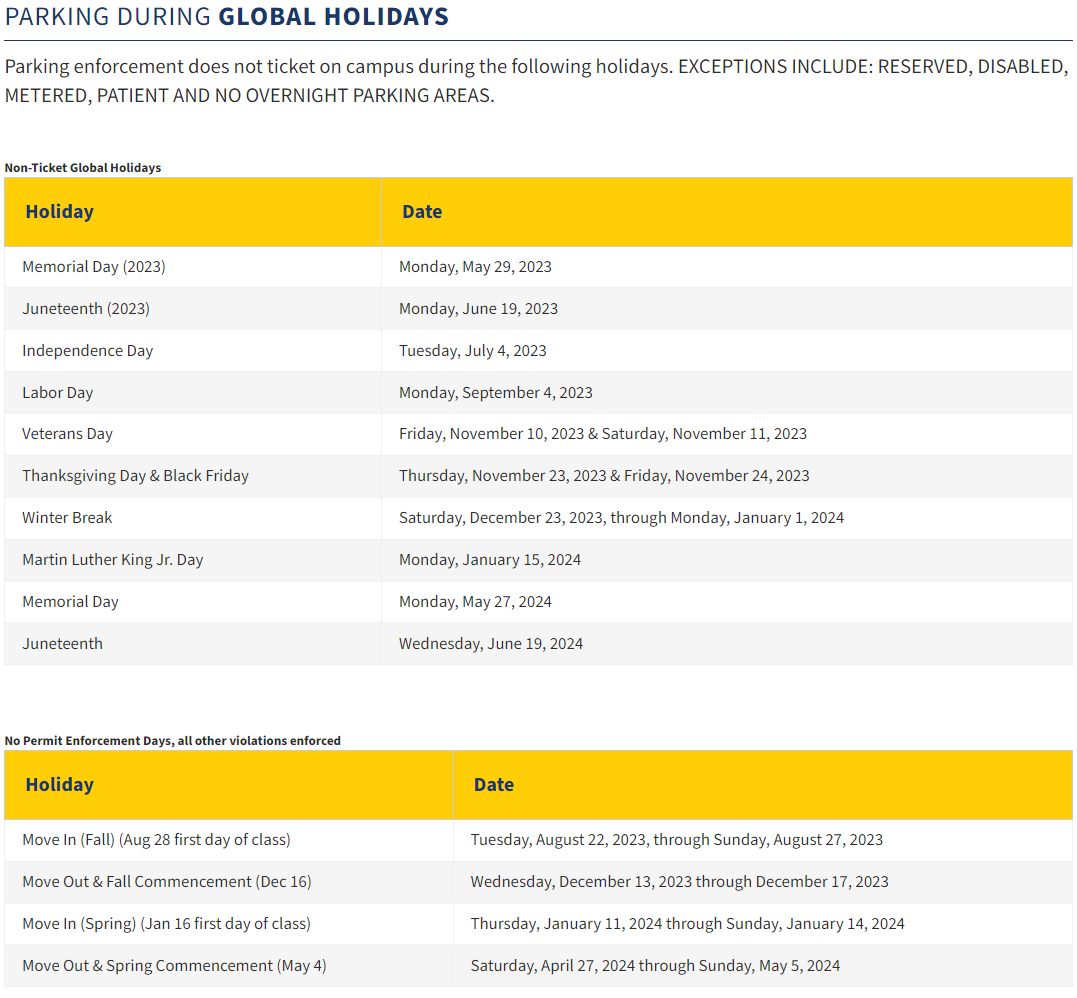
Task: Select the 'Move In (Fall)' row label
Action: tap(156, 840)
